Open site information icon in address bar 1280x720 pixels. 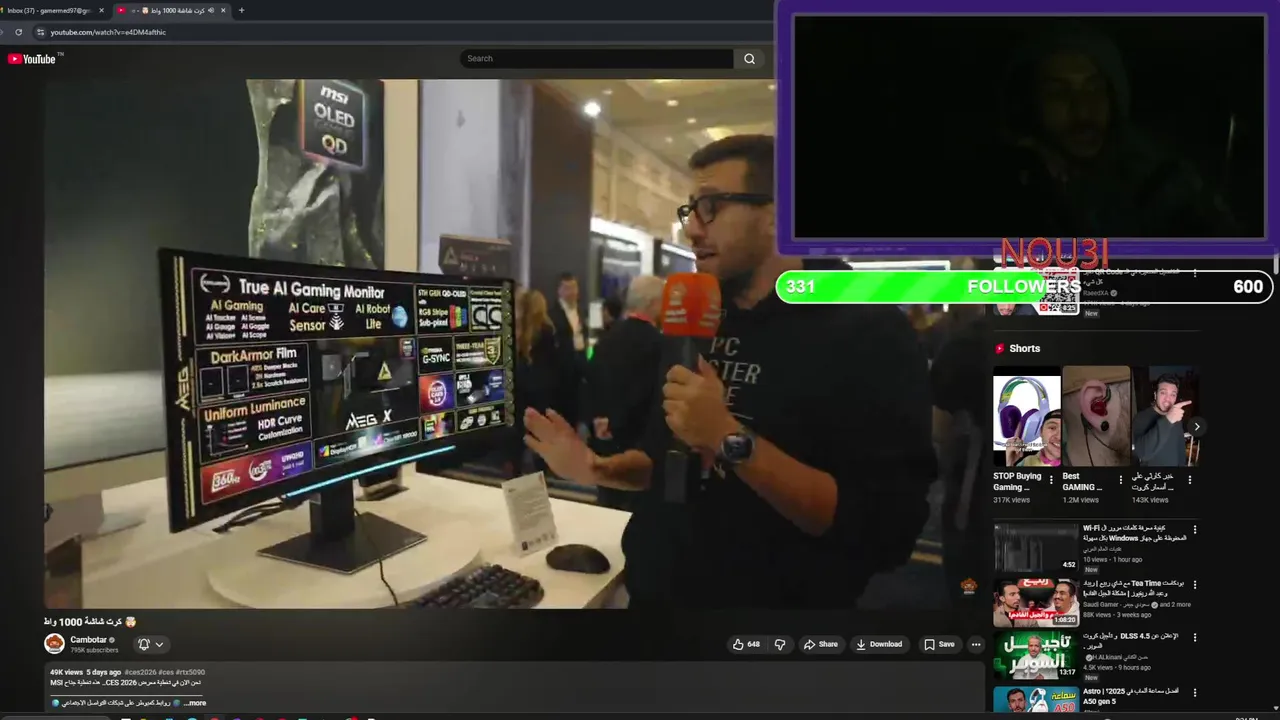tap(40, 32)
